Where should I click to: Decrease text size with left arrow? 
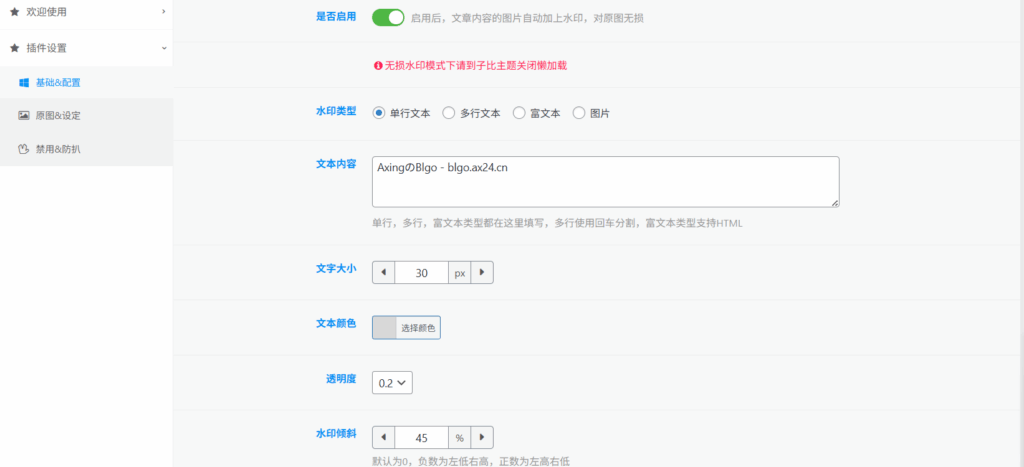(x=383, y=272)
